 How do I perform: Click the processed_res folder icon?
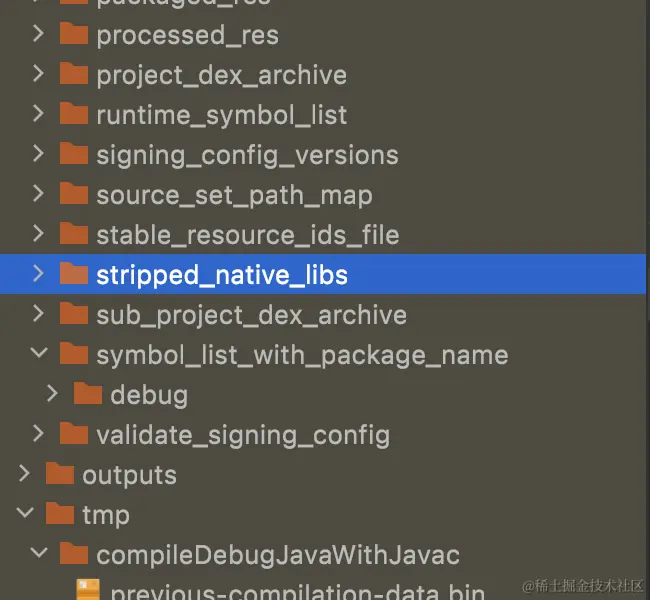point(74,34)
